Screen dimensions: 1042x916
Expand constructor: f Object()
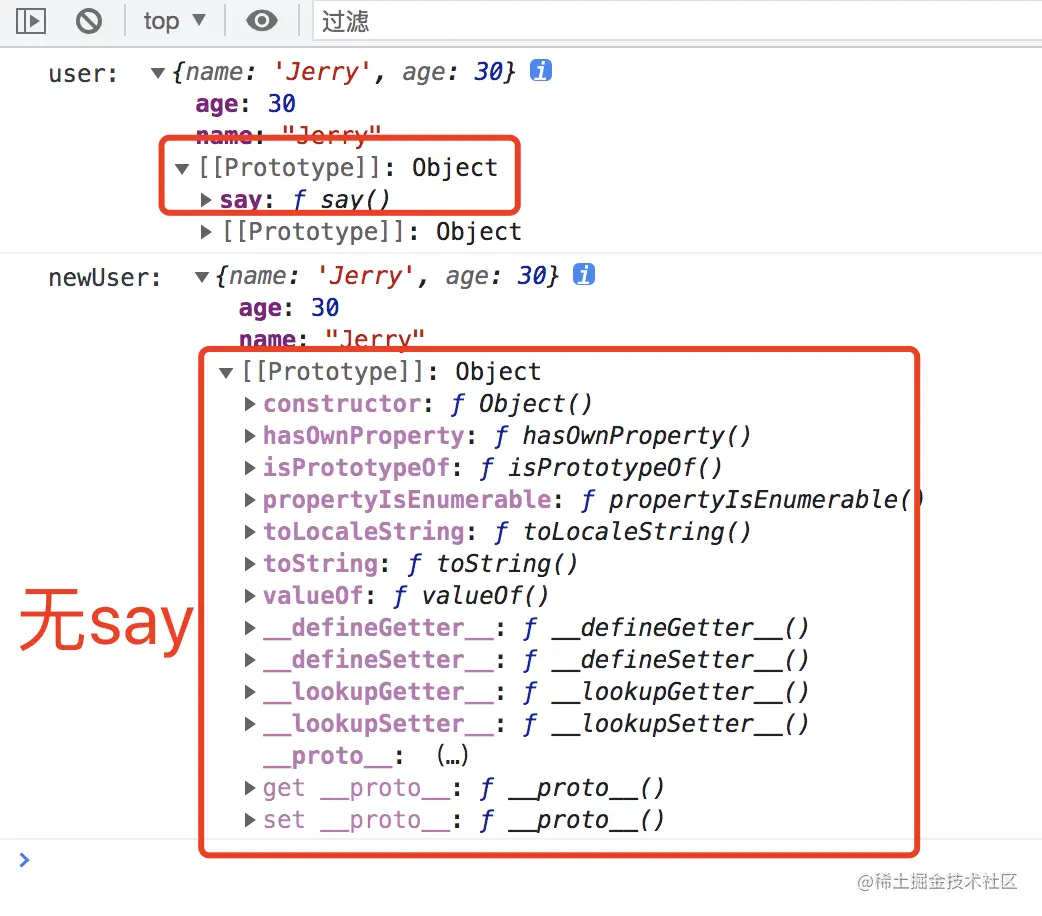[x=250, y=403]
